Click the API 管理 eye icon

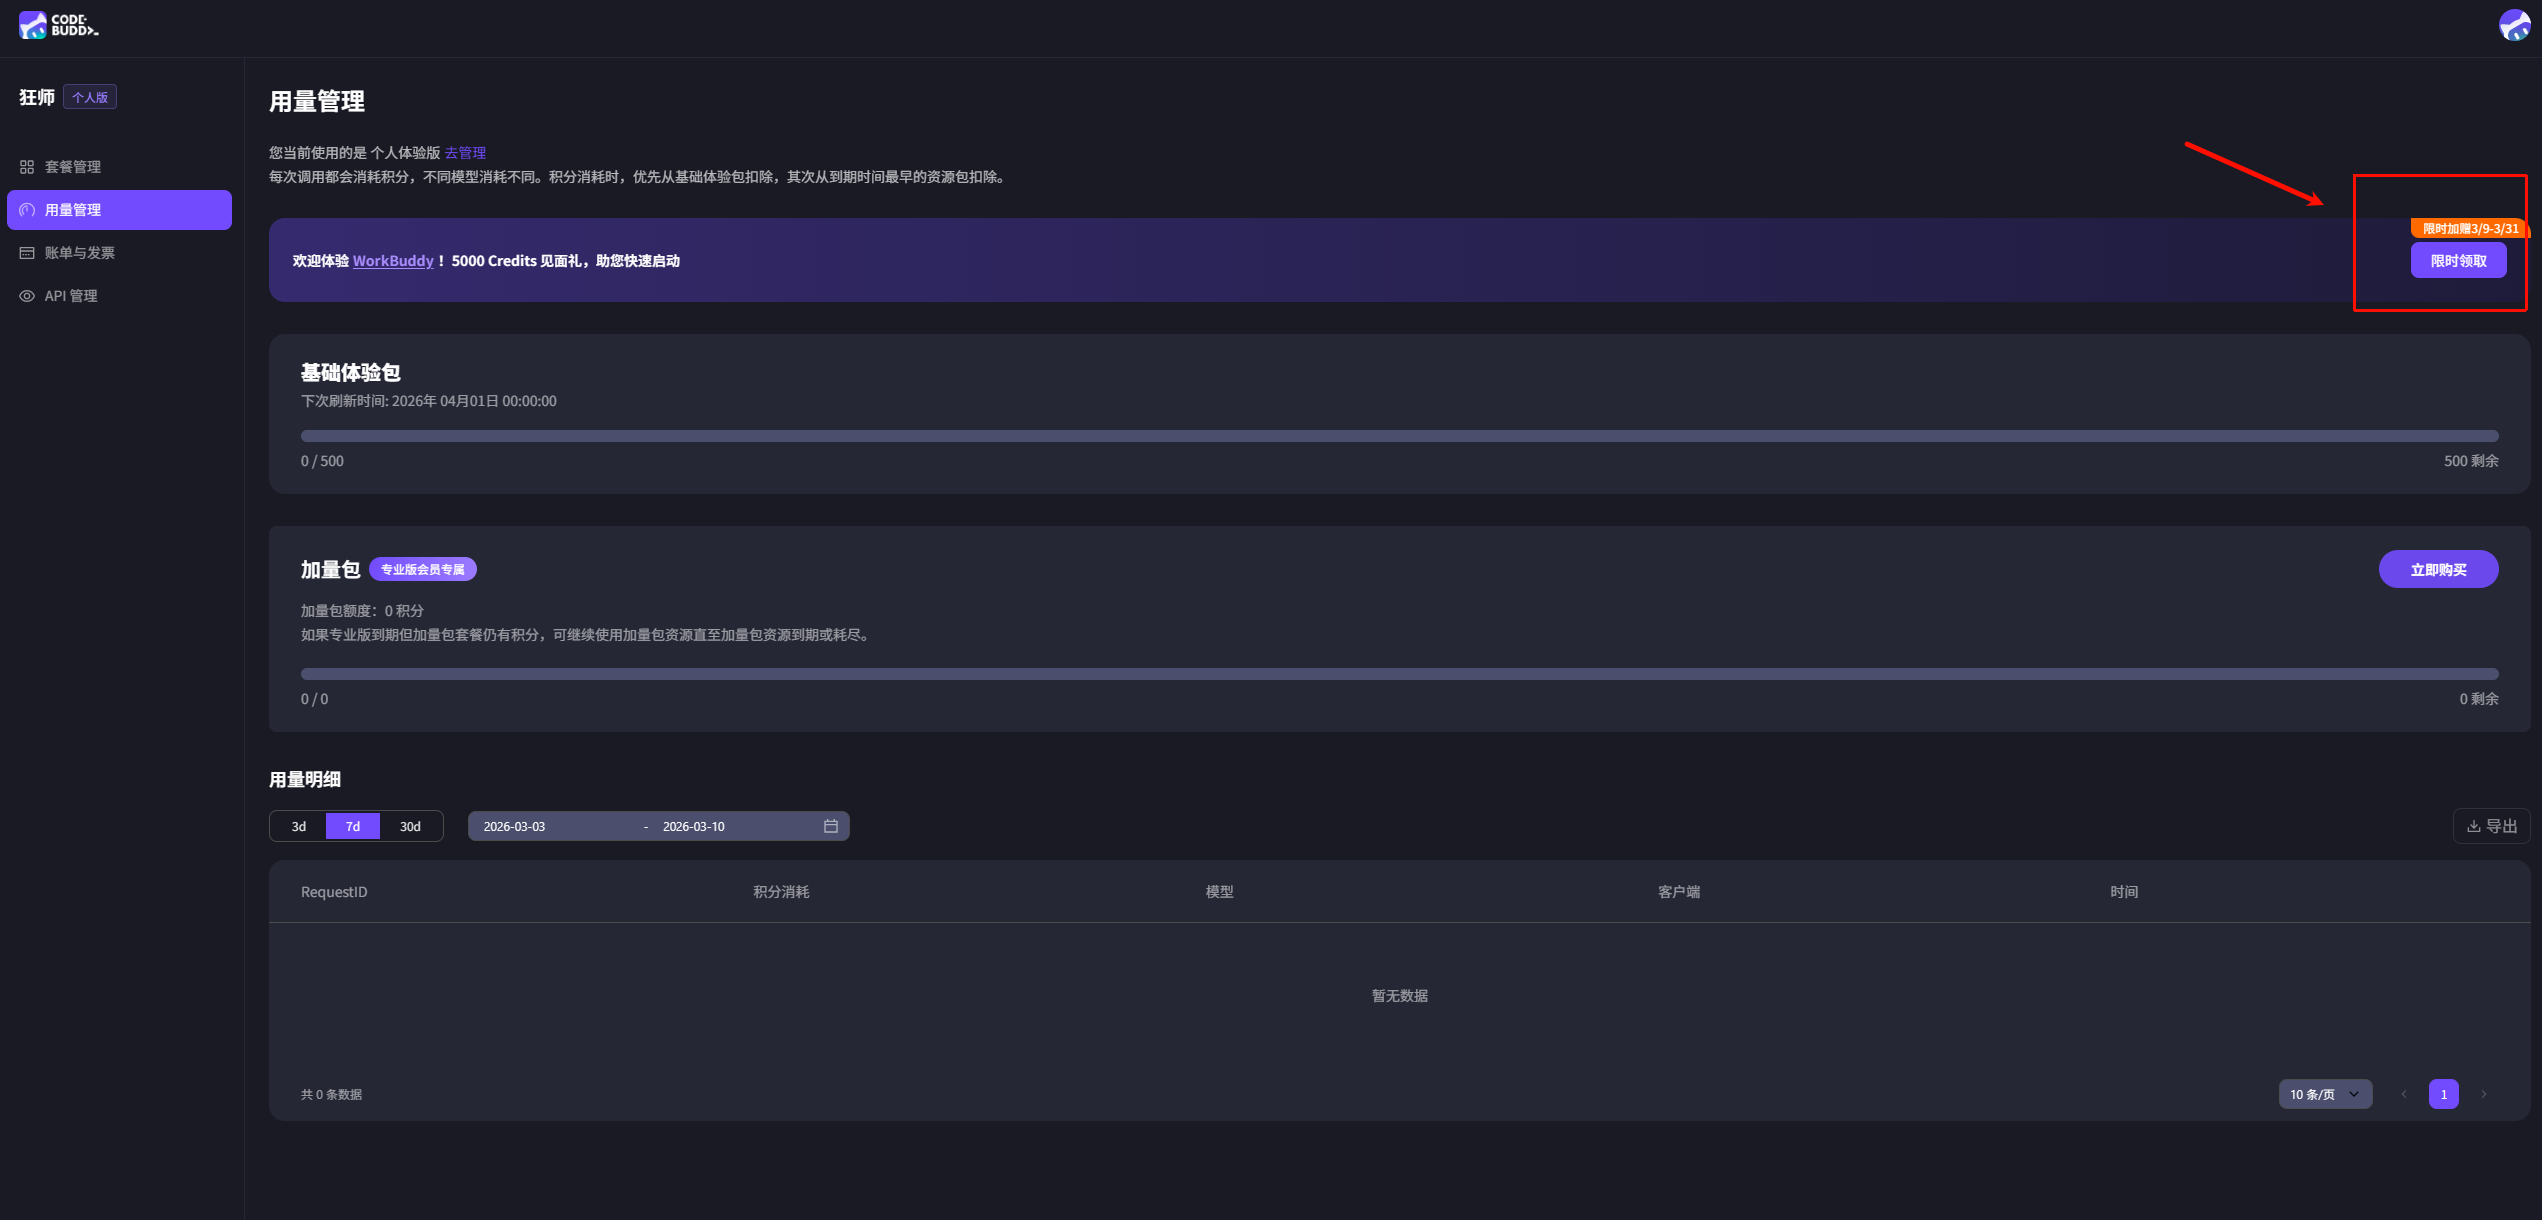[27, 296]
